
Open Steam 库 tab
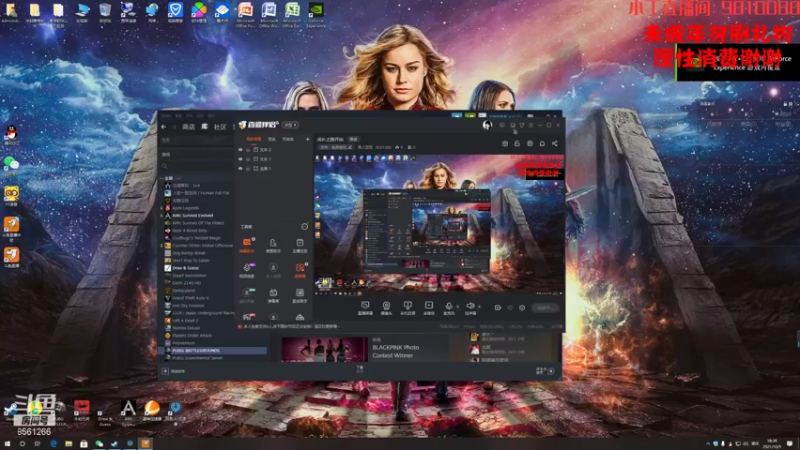[204, 127]
